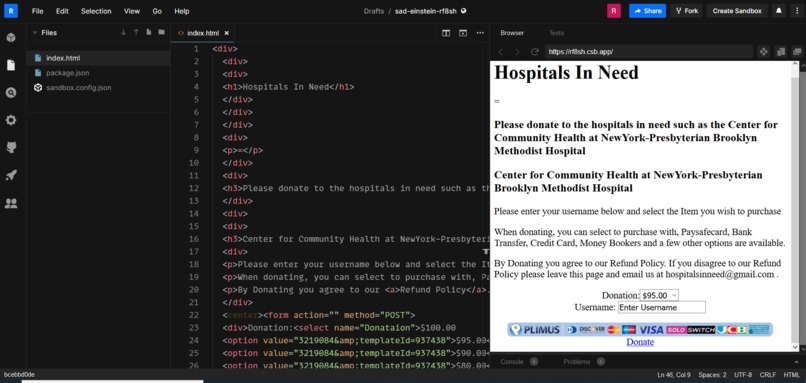Image resolution: width=806 pixels, height=383 pixels.
Task: Click the new folder icon in Files header
Action: tap(161, 32)
